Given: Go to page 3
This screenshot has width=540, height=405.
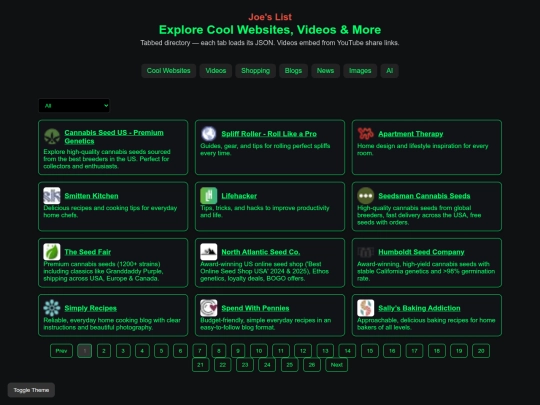Looking at the screenshot, I should pos(123,351).
